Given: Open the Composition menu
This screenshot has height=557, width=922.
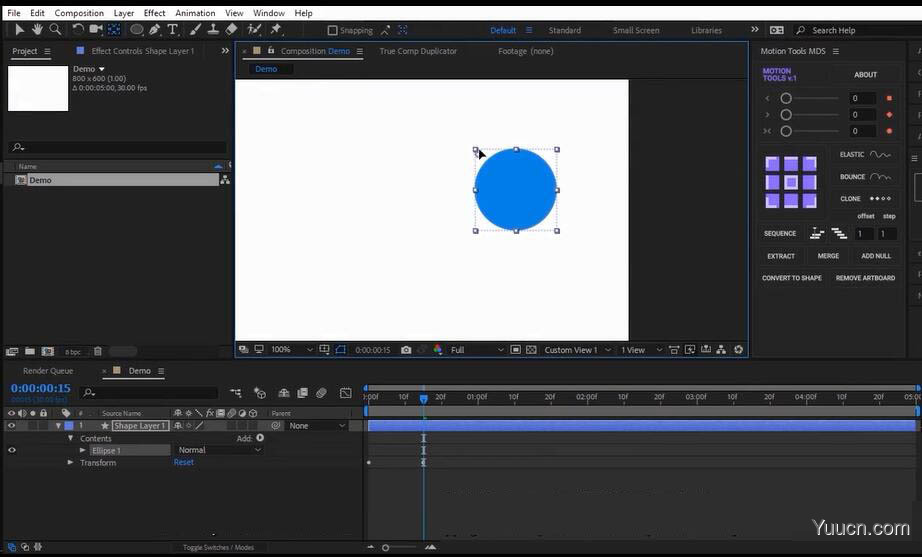Looking at the screenshot, I should pos(79,13).
